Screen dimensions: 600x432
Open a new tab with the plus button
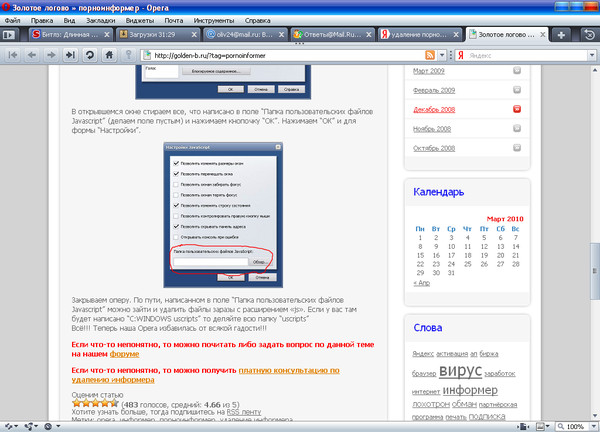(561, 35)
